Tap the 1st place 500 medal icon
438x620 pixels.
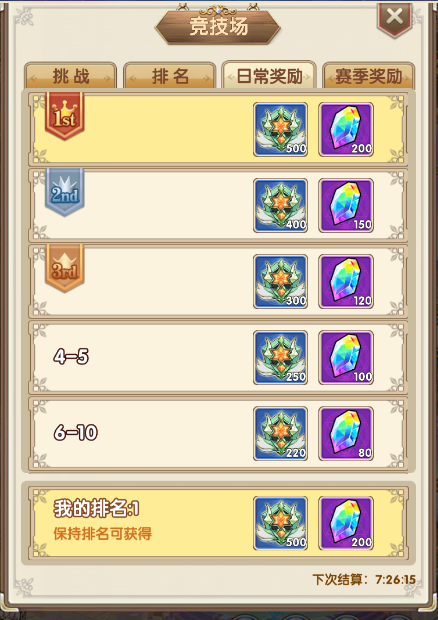pyautogui.click(x=280, y=129)
